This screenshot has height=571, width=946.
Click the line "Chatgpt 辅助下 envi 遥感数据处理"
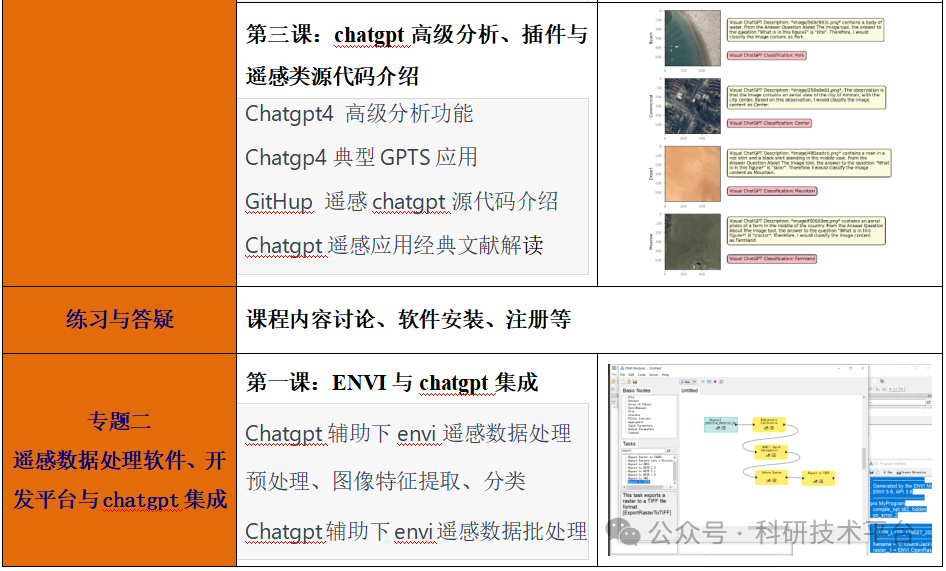coord(408,433)
